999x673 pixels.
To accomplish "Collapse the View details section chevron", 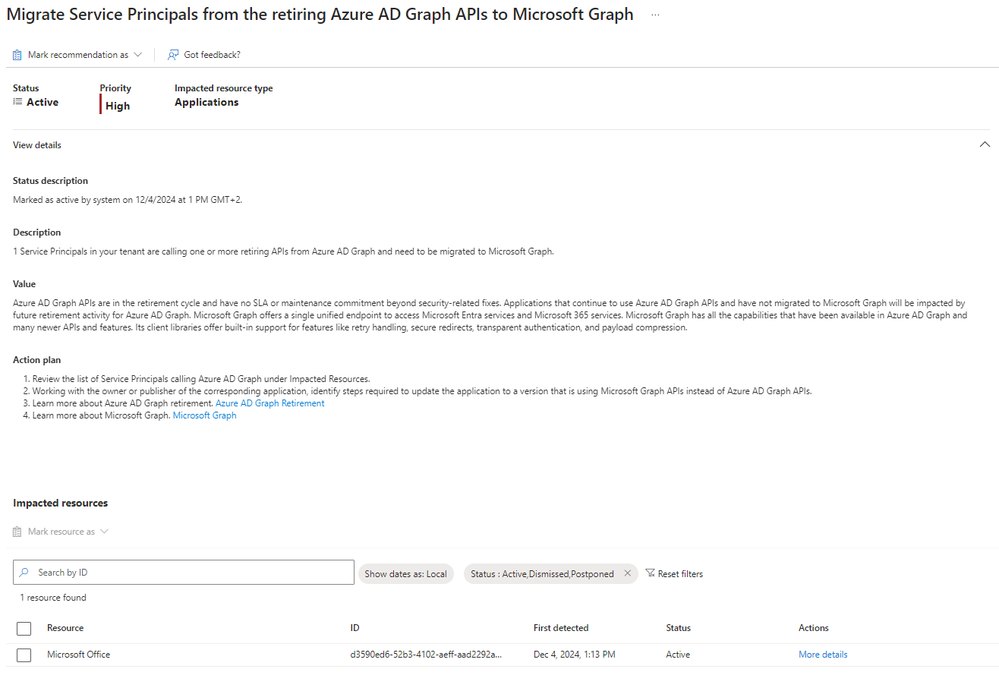I will click(x=984, y=145).
